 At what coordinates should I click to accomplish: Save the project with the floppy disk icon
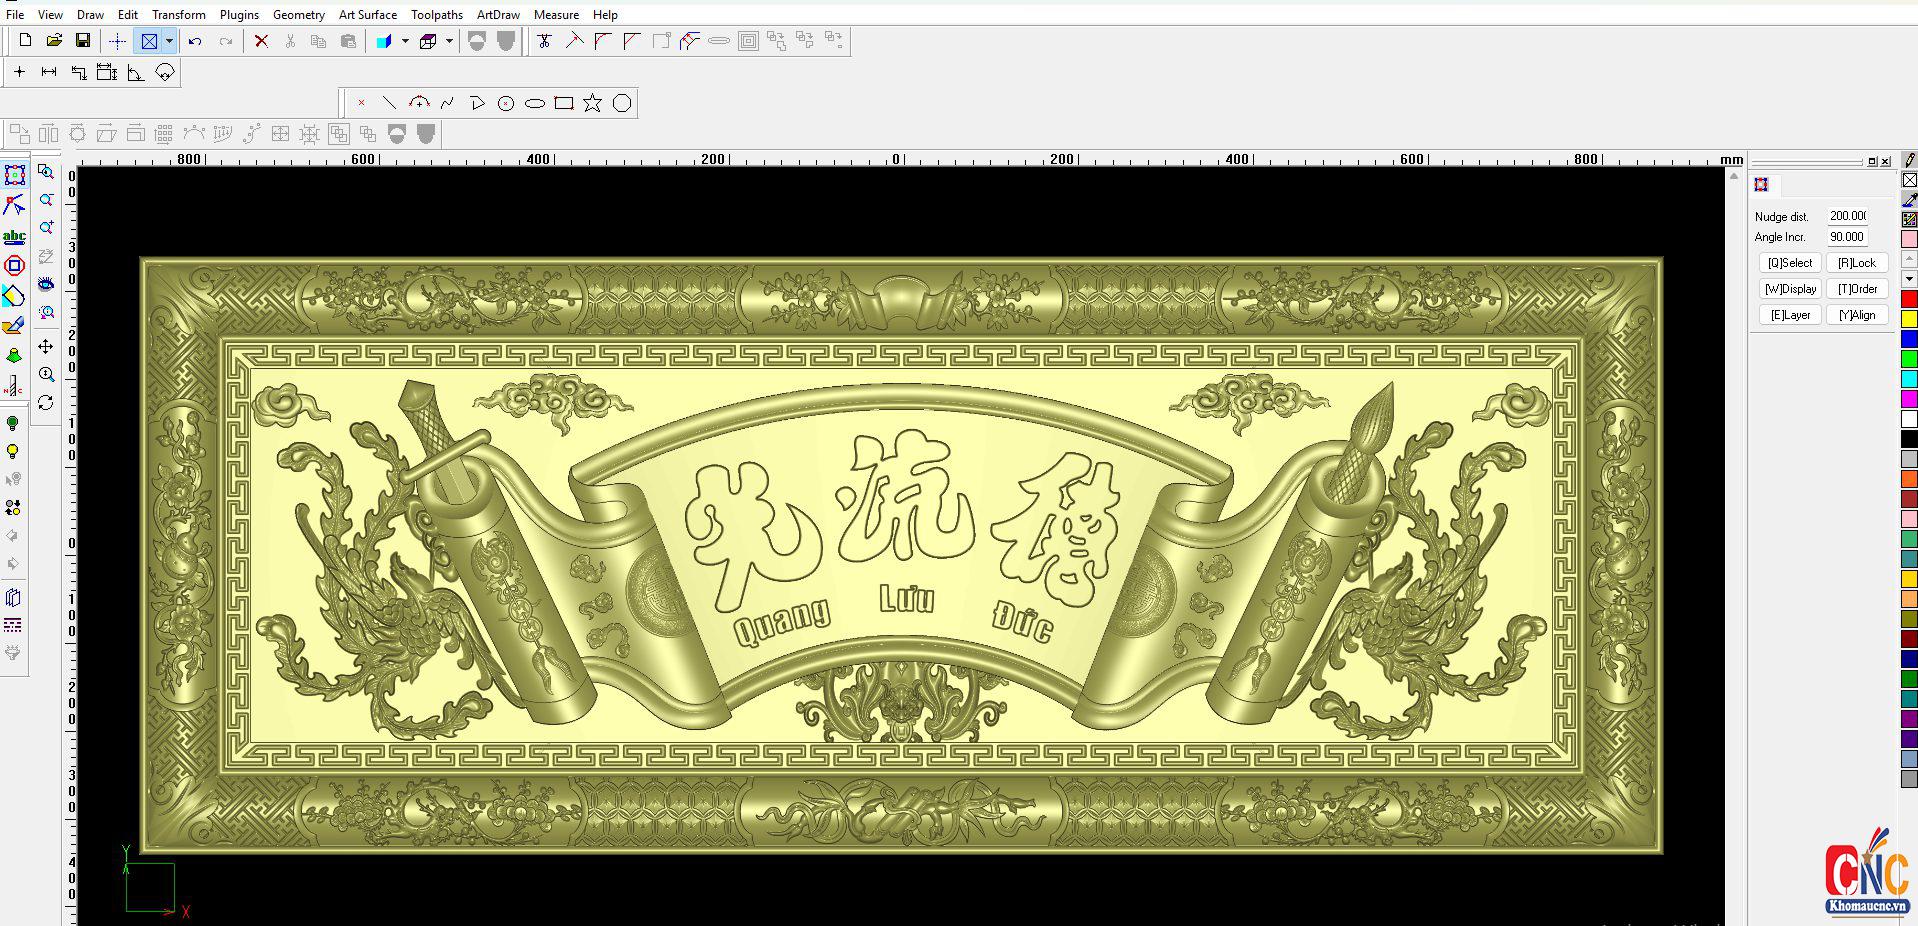(x=83, y=41)
